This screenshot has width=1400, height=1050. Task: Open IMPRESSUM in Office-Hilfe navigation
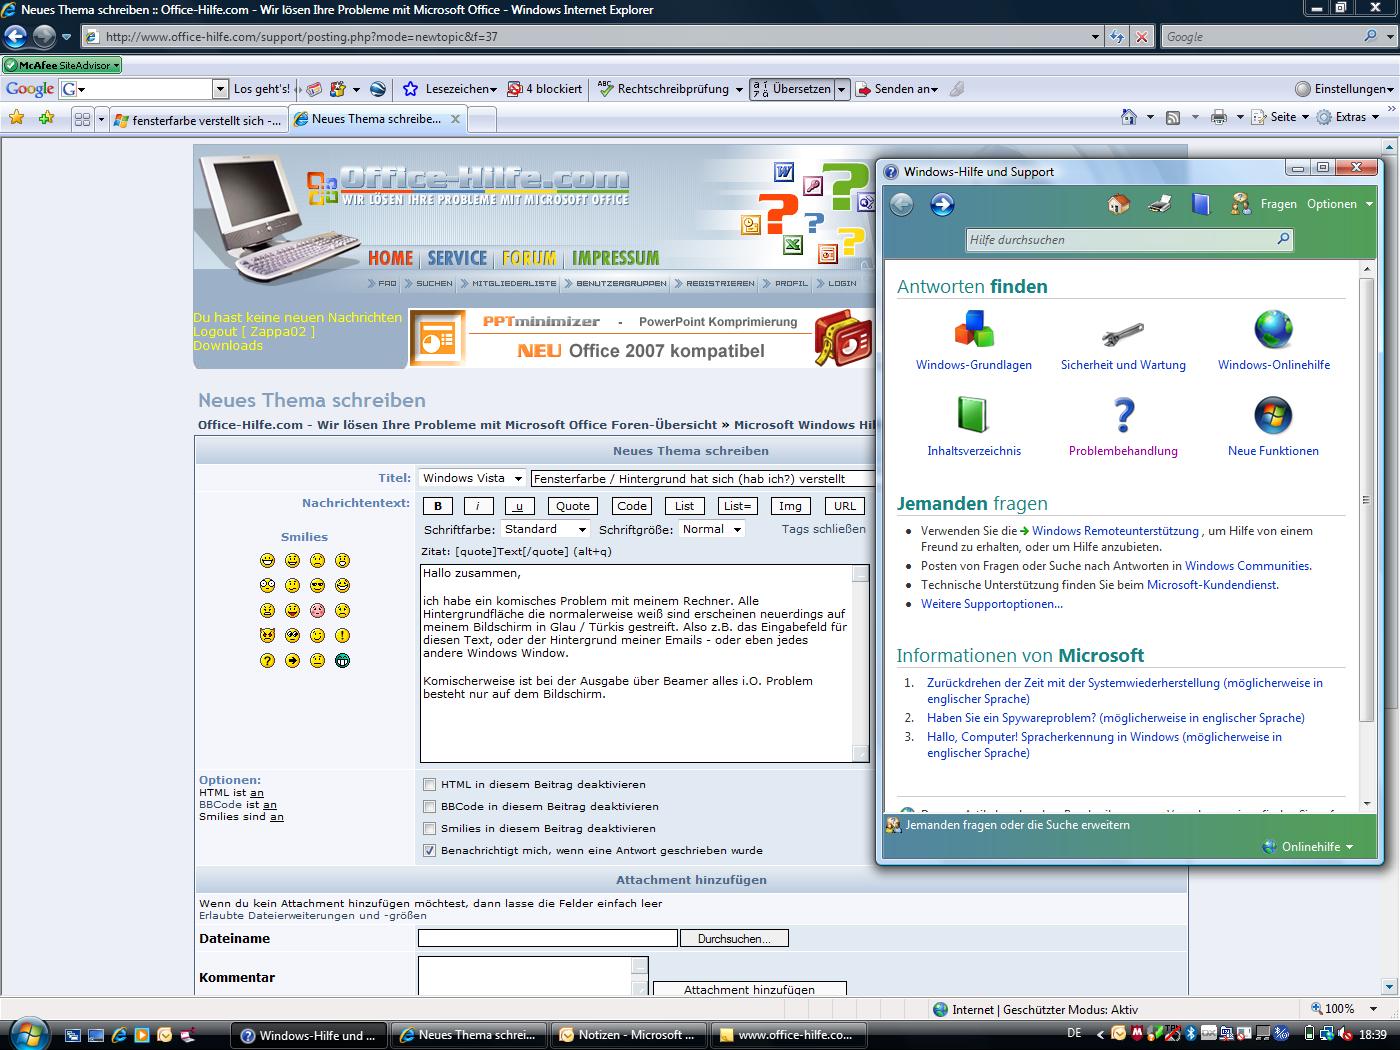coord(615,258)
